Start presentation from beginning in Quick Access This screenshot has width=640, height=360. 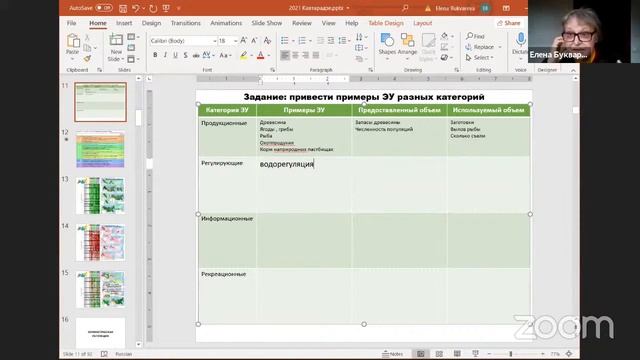coord(166,8)
